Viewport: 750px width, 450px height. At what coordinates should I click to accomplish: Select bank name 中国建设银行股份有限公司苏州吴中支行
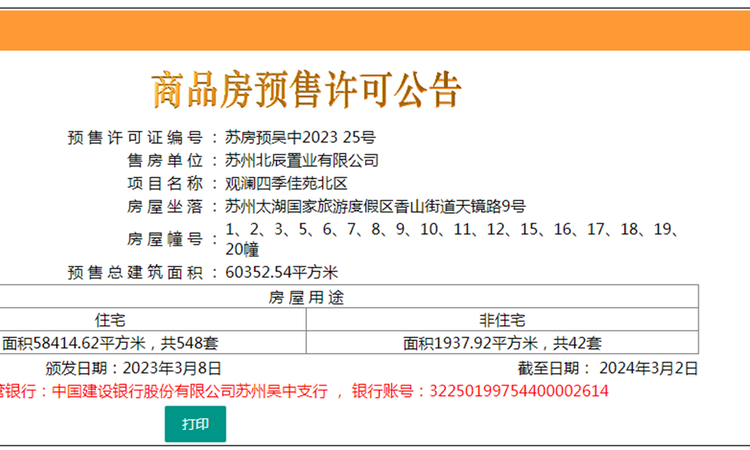[190, 391]
